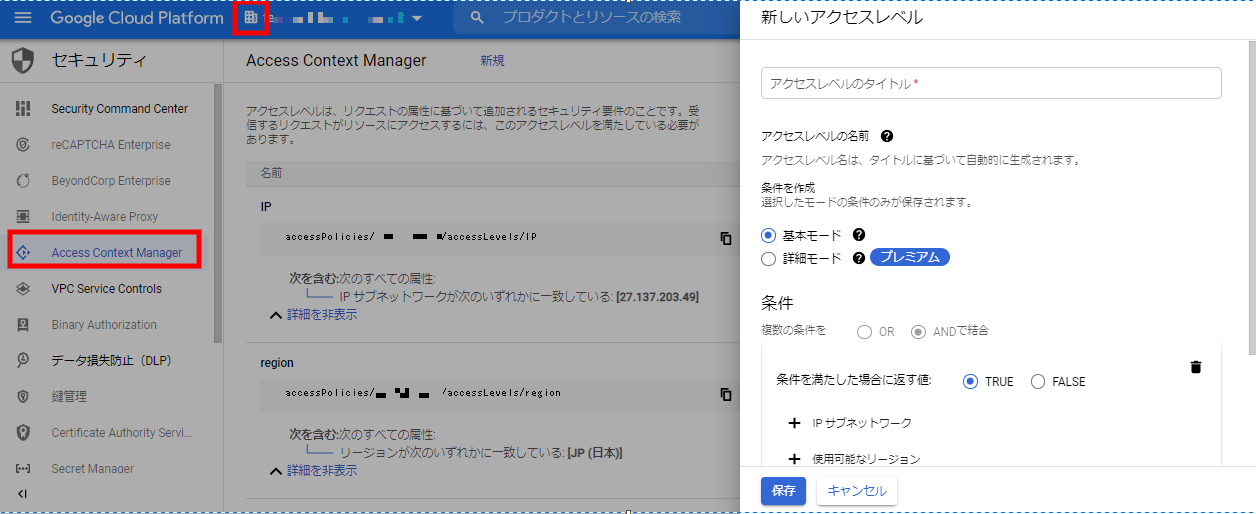Click 保存 to save access level

[783, 491]
